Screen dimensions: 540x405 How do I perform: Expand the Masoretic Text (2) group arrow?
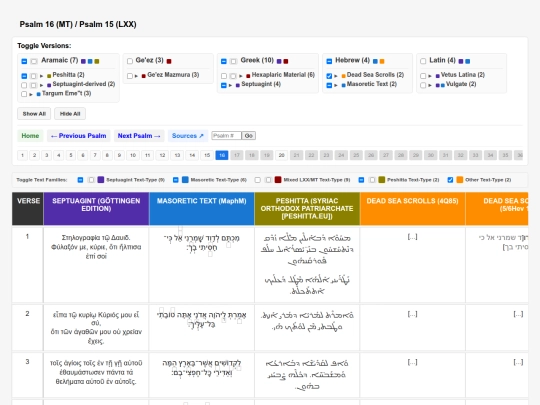coord(336,85)
